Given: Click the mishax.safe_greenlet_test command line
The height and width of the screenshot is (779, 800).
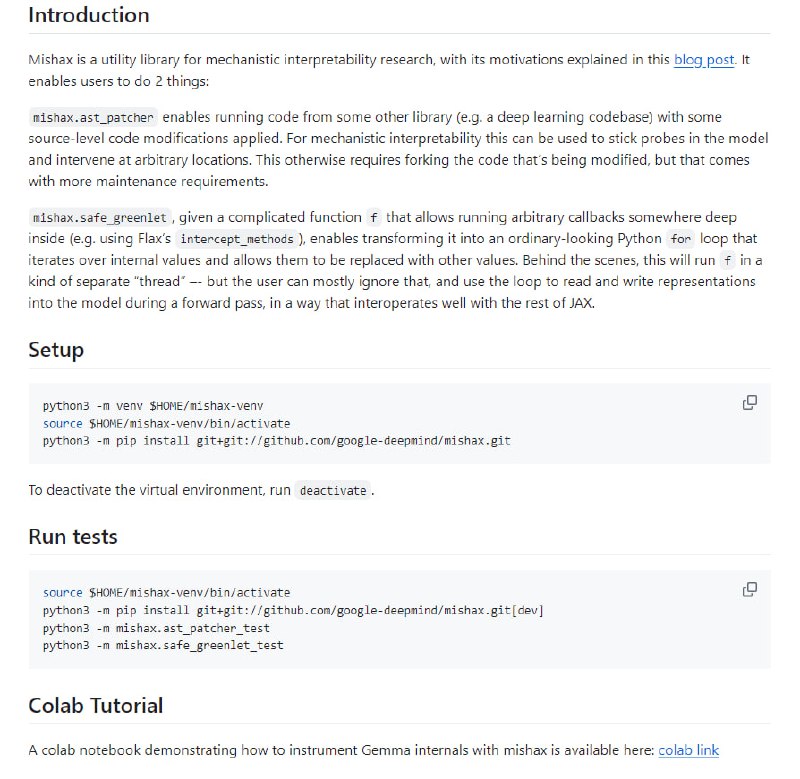Looking at the screenshot, I should [163, 645].
